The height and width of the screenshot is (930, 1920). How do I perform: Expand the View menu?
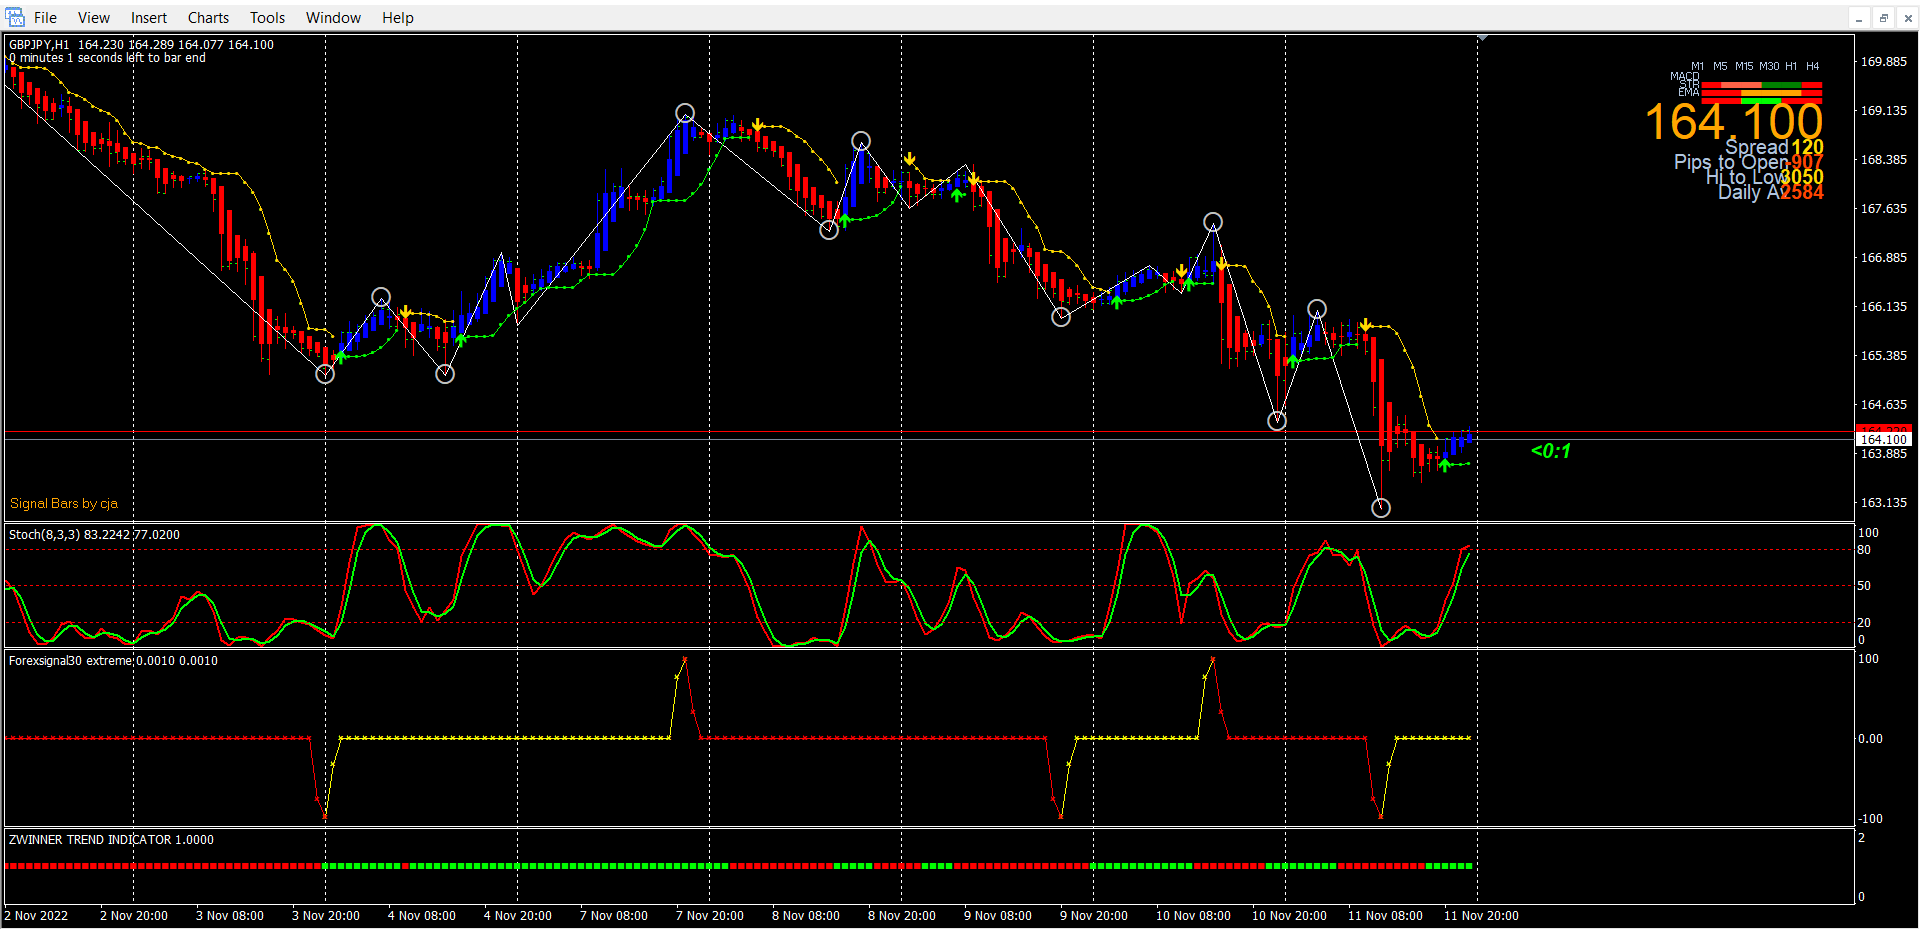94,18
